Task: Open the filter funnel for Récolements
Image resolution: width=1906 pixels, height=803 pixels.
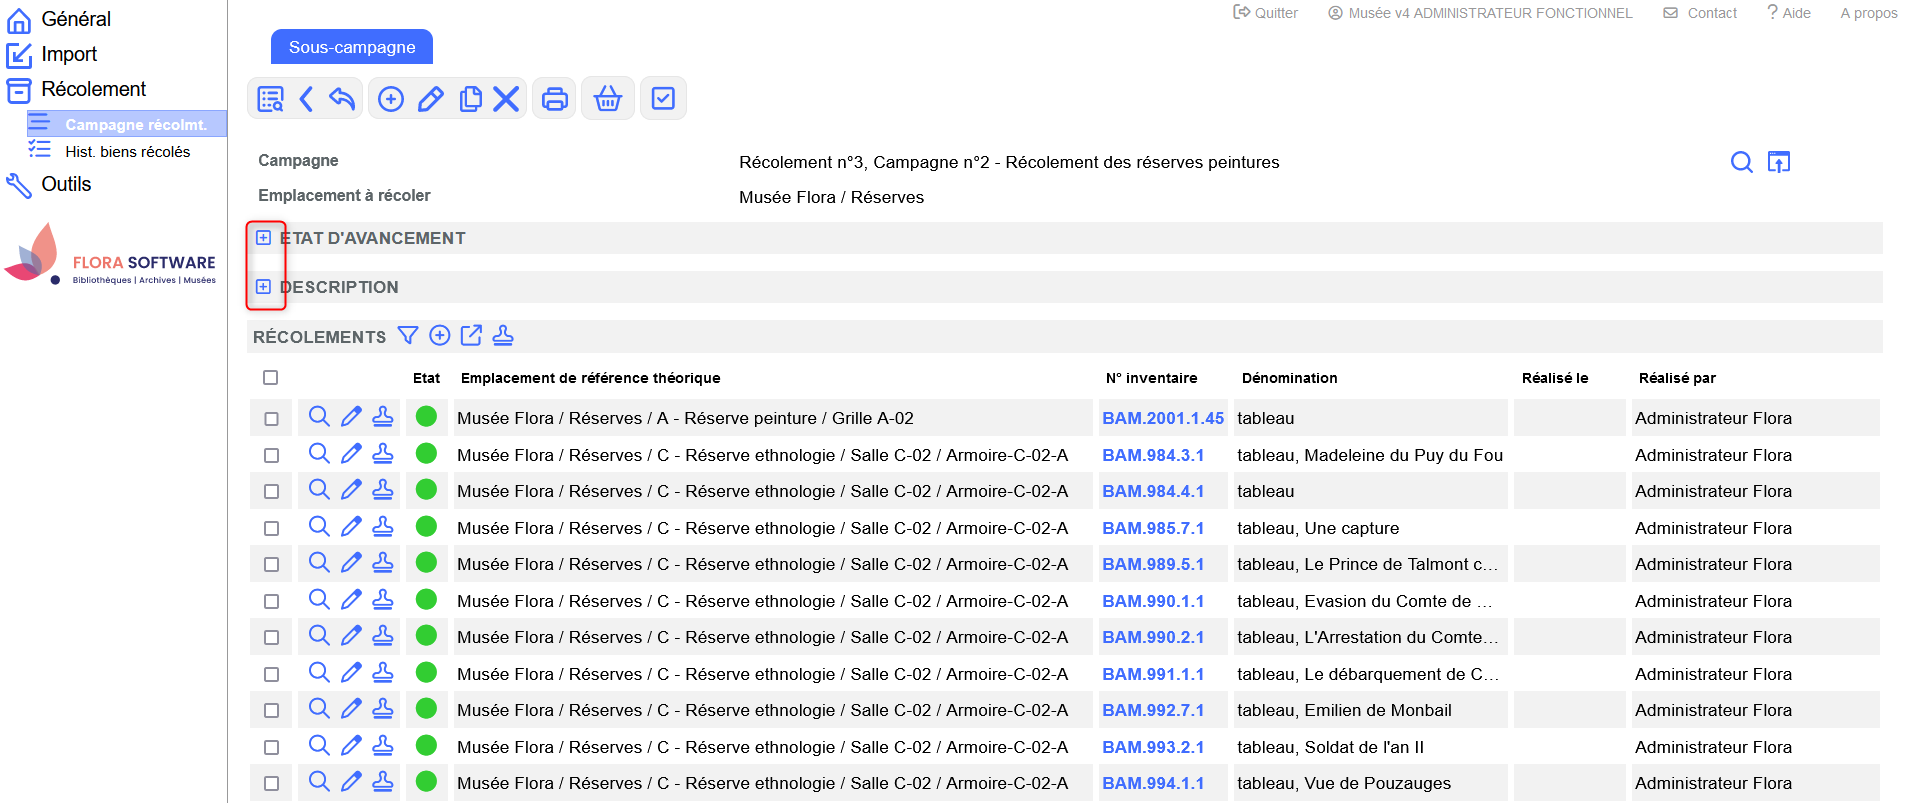Action: click(408, 336)
